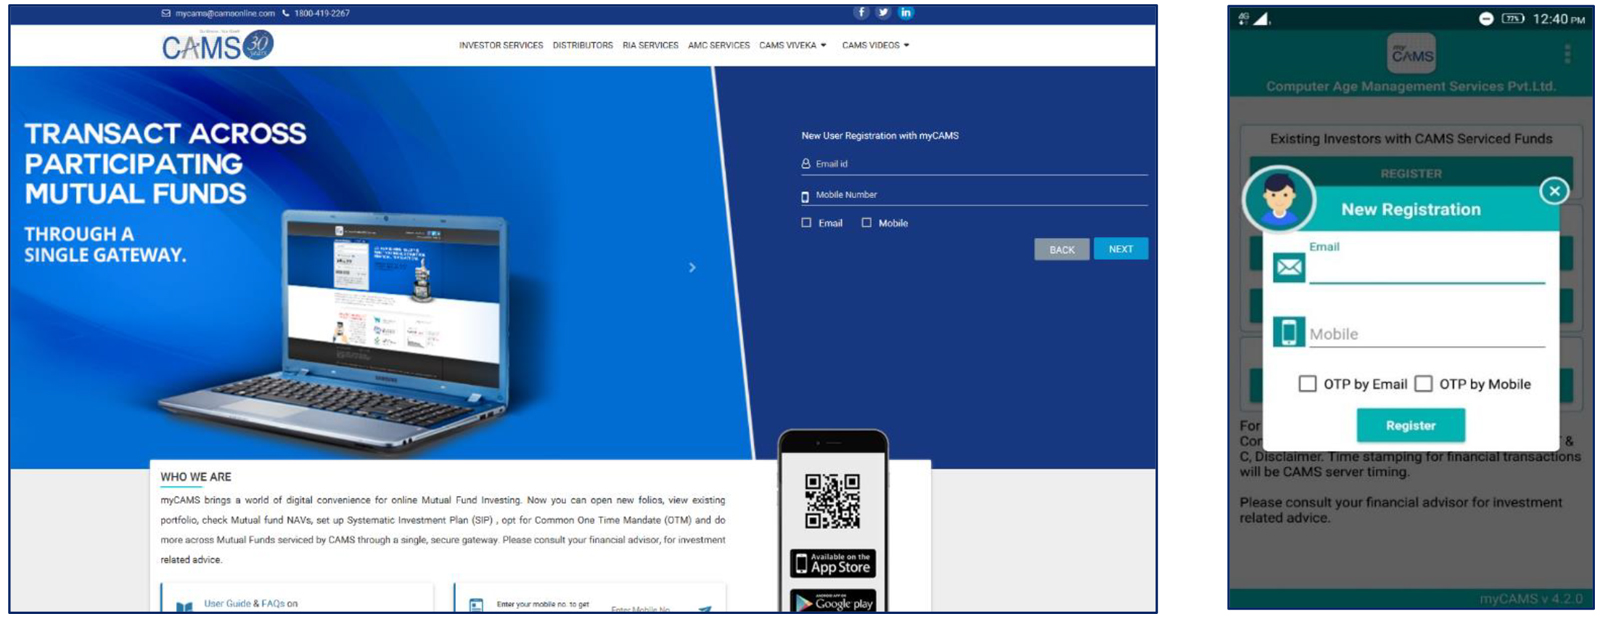
Task: Click the NEXT button
Action: click(x=1120, y=249)
